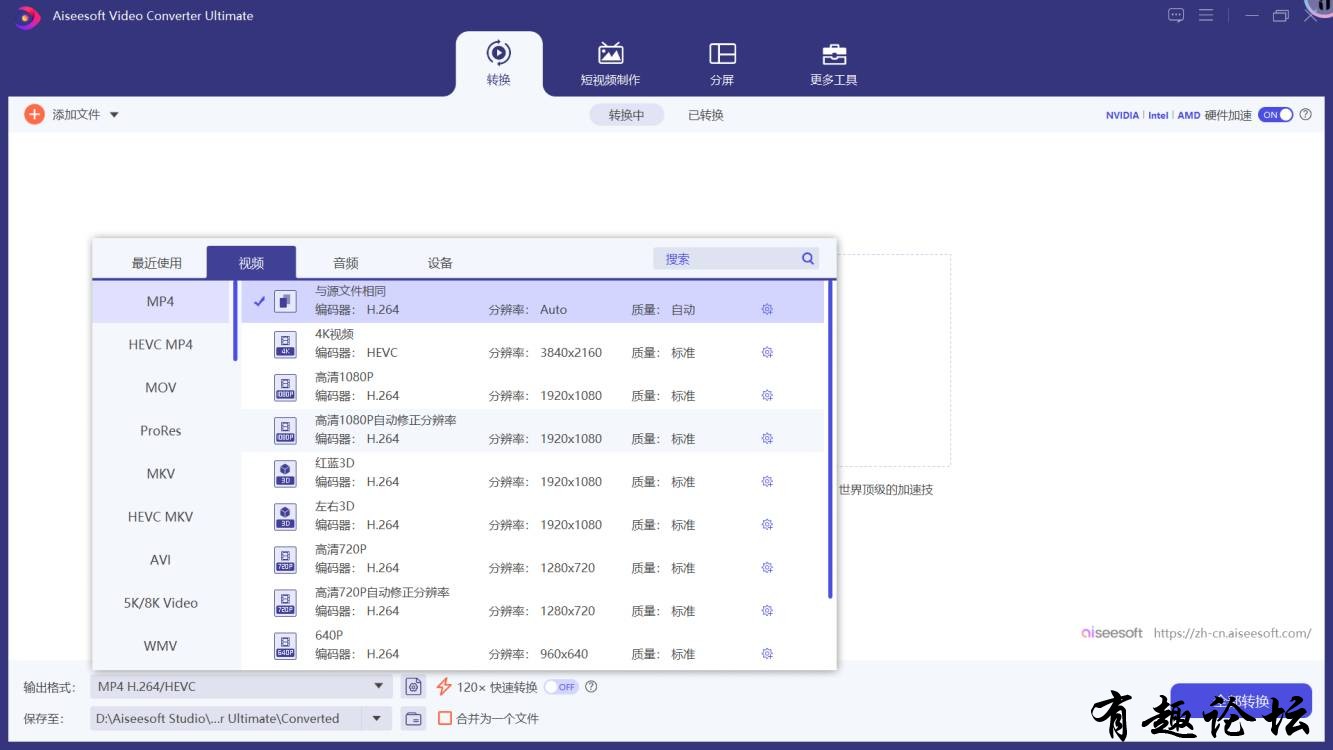Viewport: 1333px width, 750px height.
Task: Click the fast conversion help icon
Action: click(591, 687)
